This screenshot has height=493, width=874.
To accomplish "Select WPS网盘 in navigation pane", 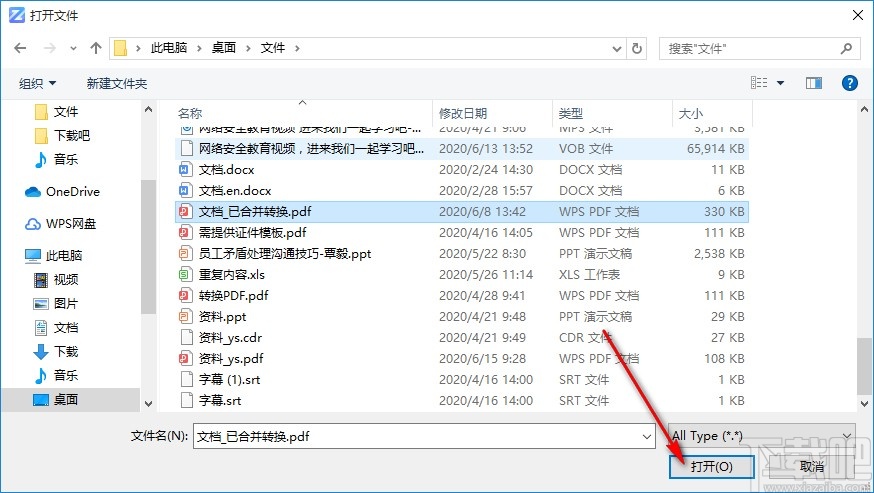I will coord(60,224).
